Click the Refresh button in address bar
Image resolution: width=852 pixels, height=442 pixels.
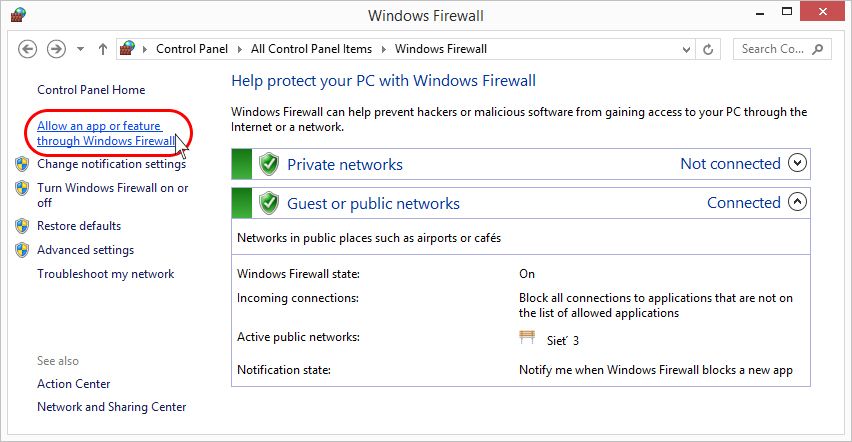(x=709, y=49)
